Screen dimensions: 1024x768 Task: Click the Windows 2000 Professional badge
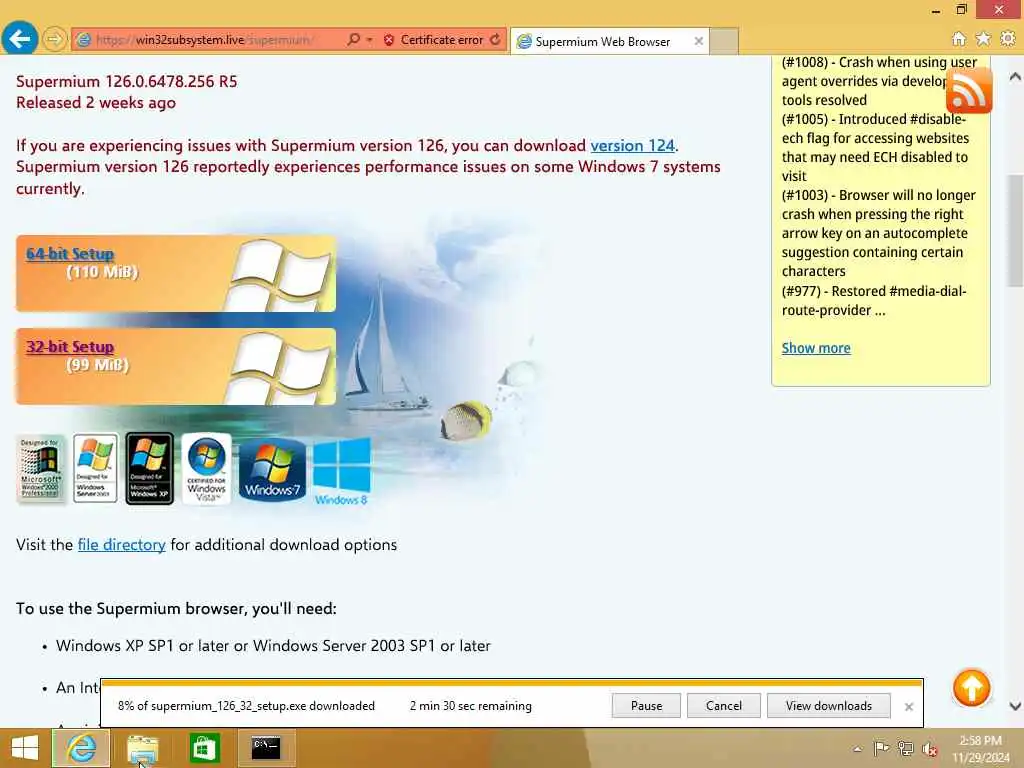click(x=40, y=468)
